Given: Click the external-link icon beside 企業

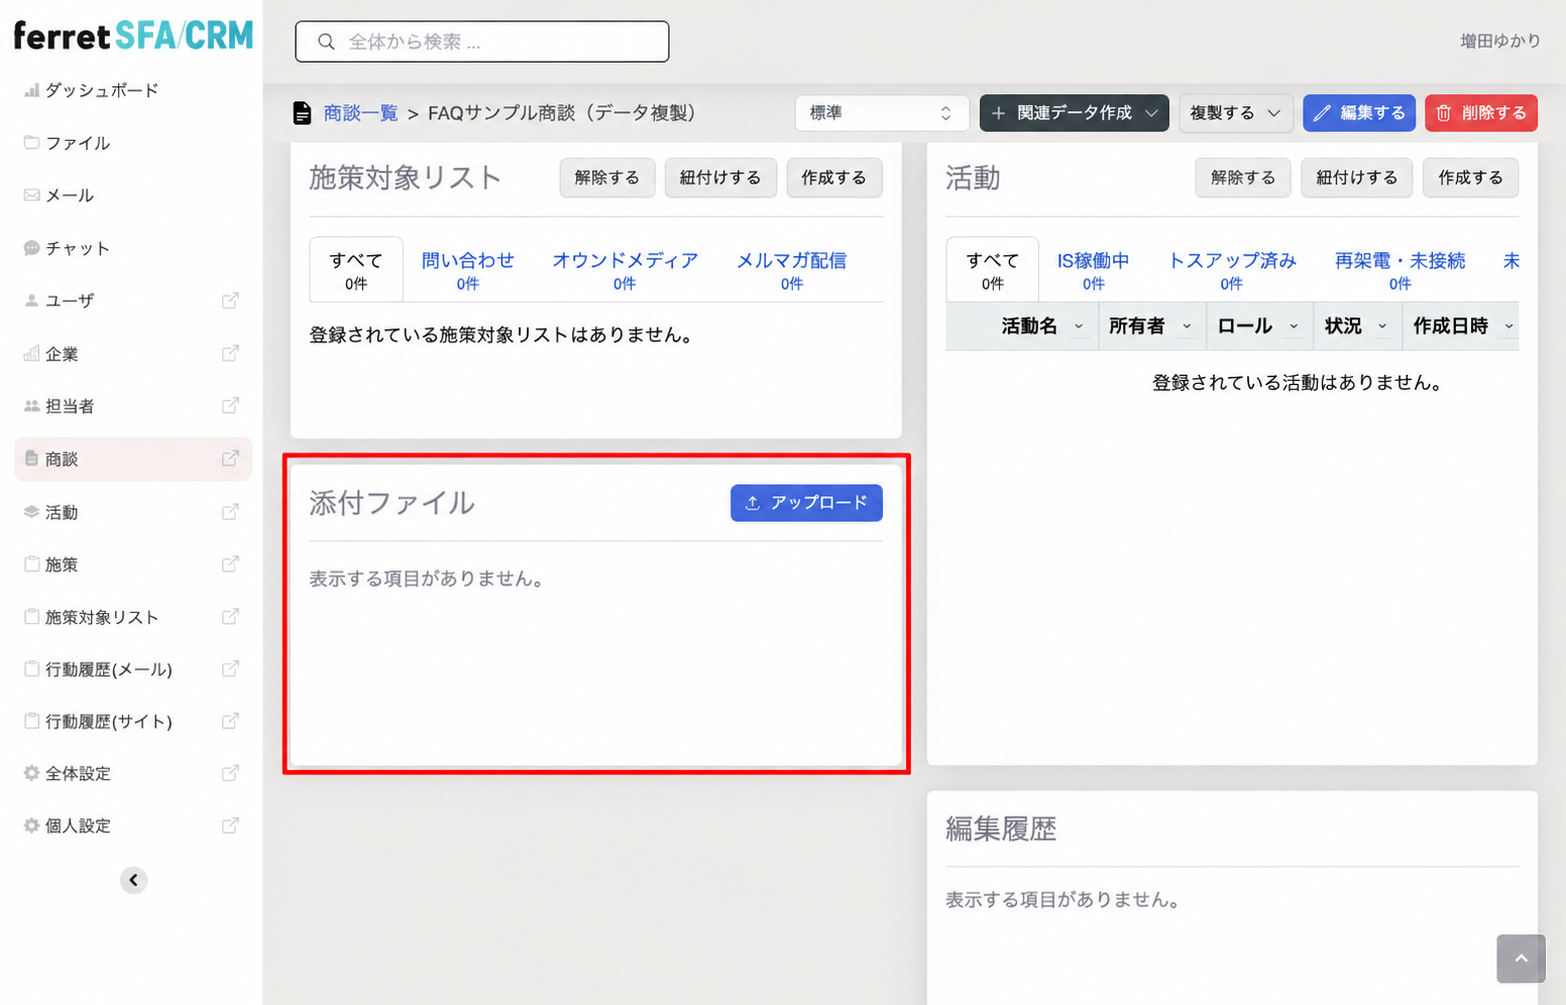Looking at the screenshot, I should [x=230, y=353].
